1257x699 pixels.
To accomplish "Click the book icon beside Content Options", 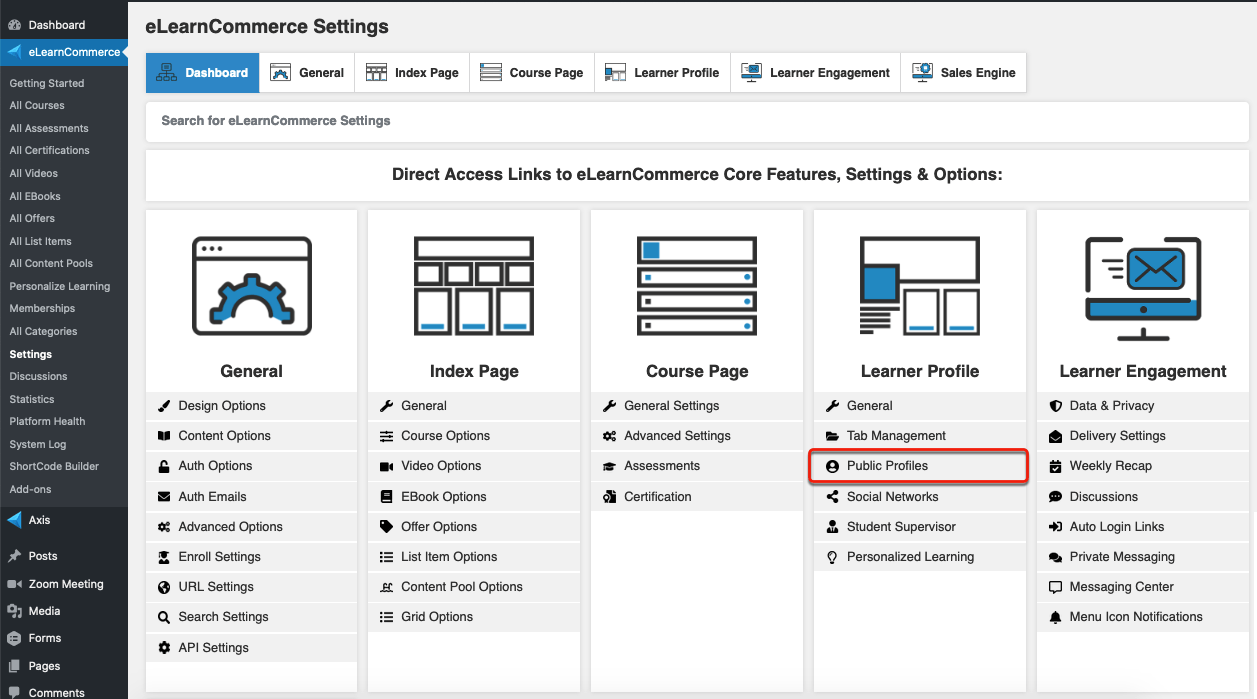I will click(x=164, y=436).
